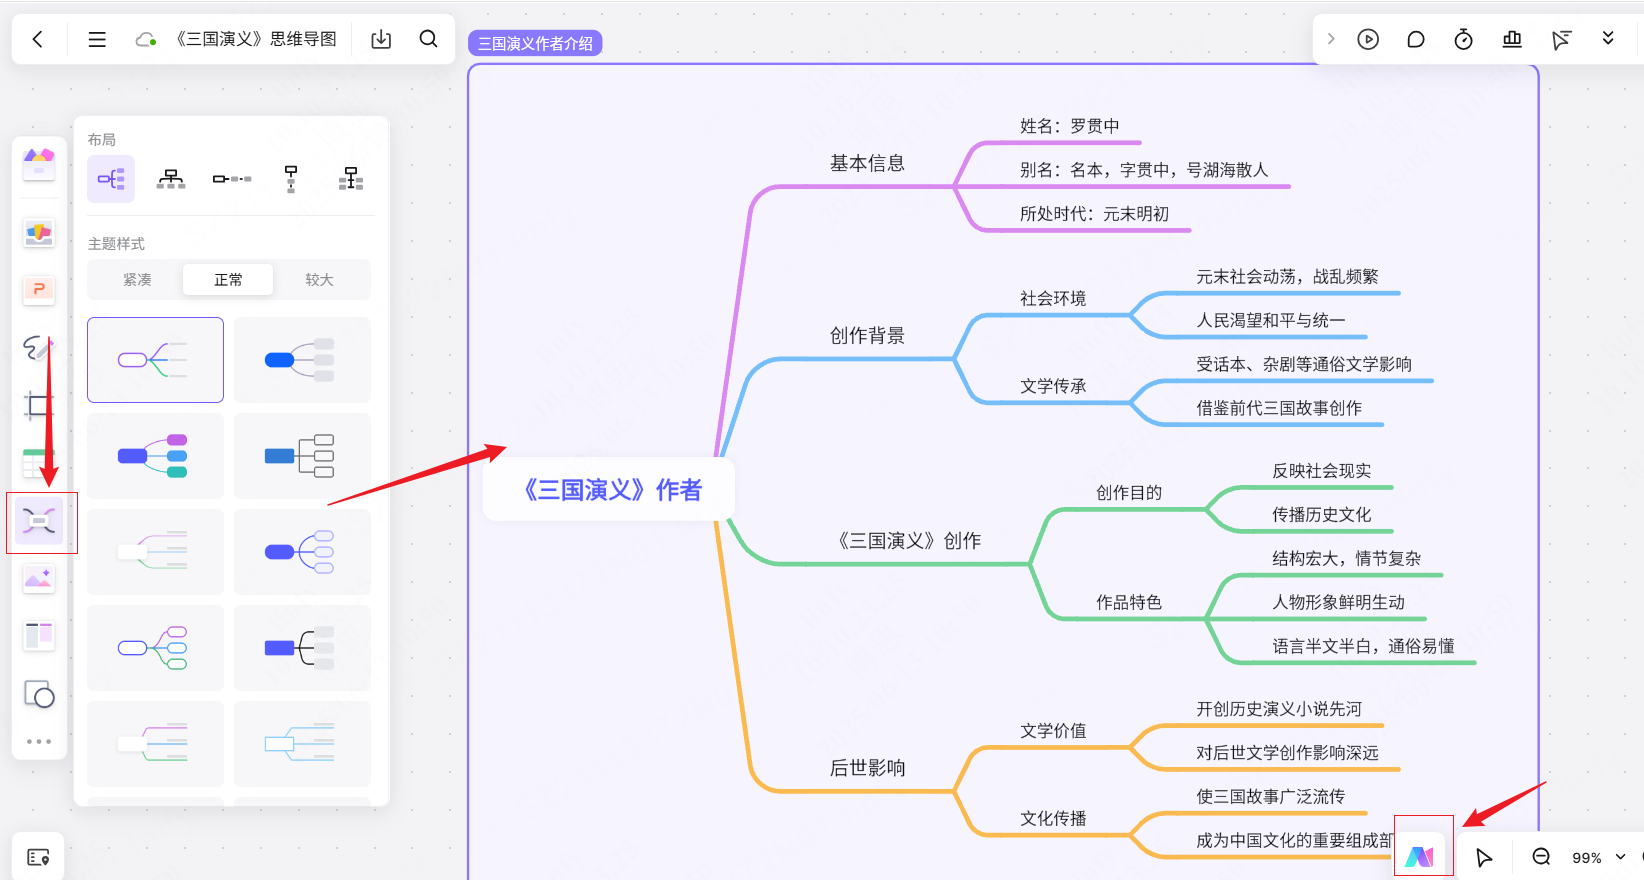The width and height of the screenshot is (1644, 880).
Task: Click the celebrate flag icon
Action: point(1560,39)
